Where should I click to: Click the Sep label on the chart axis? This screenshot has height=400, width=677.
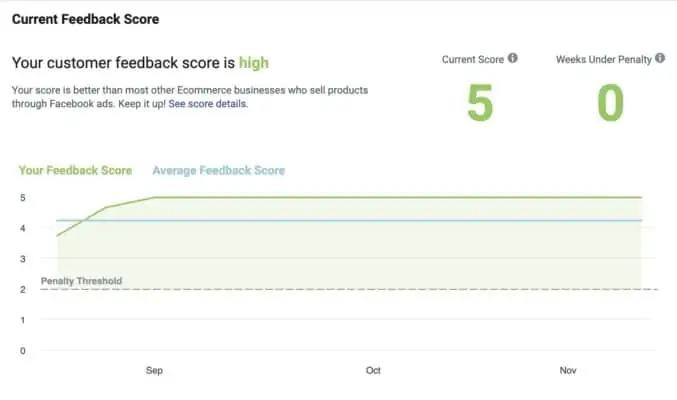(154, 371)
